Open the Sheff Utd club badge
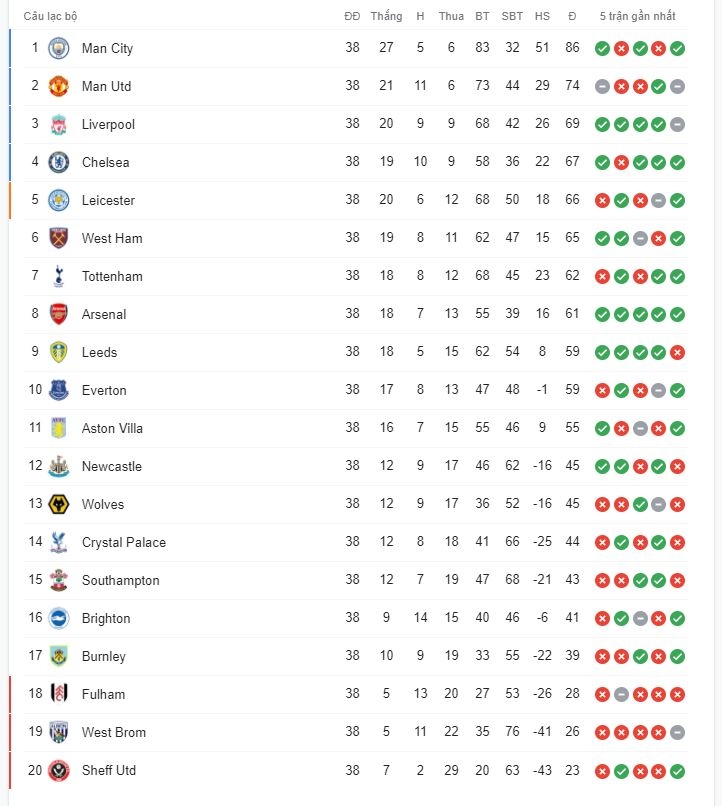This screenshot has height=806, width=722. pyautogui.click(x=59, y=771)
